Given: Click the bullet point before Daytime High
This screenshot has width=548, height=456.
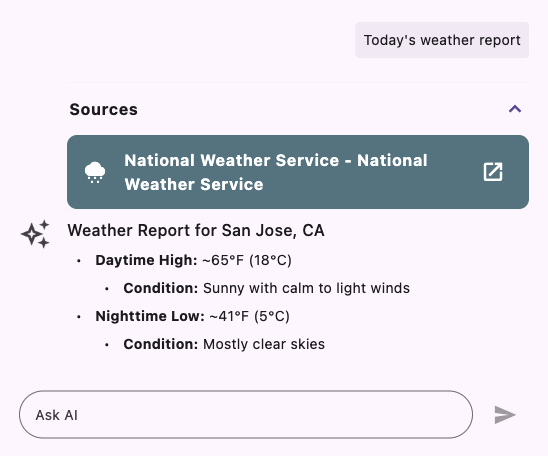Looking at the screenshot, I should pos(79,261).
